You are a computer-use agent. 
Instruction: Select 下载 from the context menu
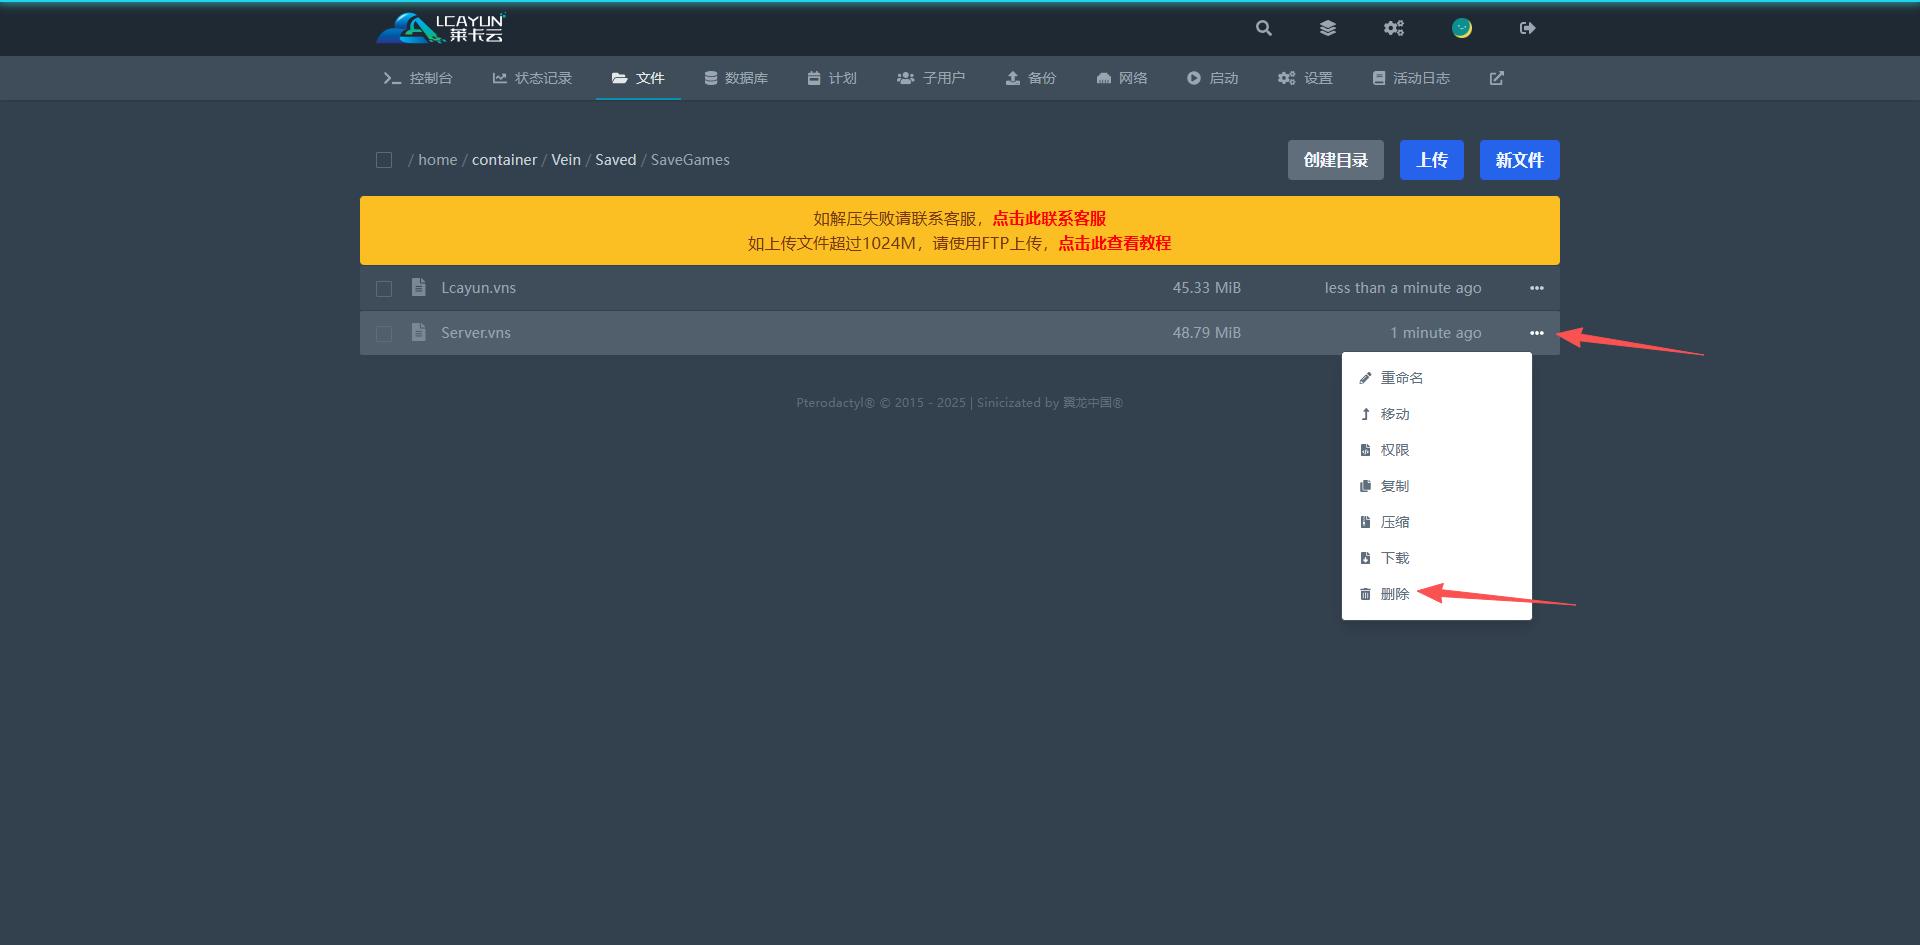point(1394,558)
